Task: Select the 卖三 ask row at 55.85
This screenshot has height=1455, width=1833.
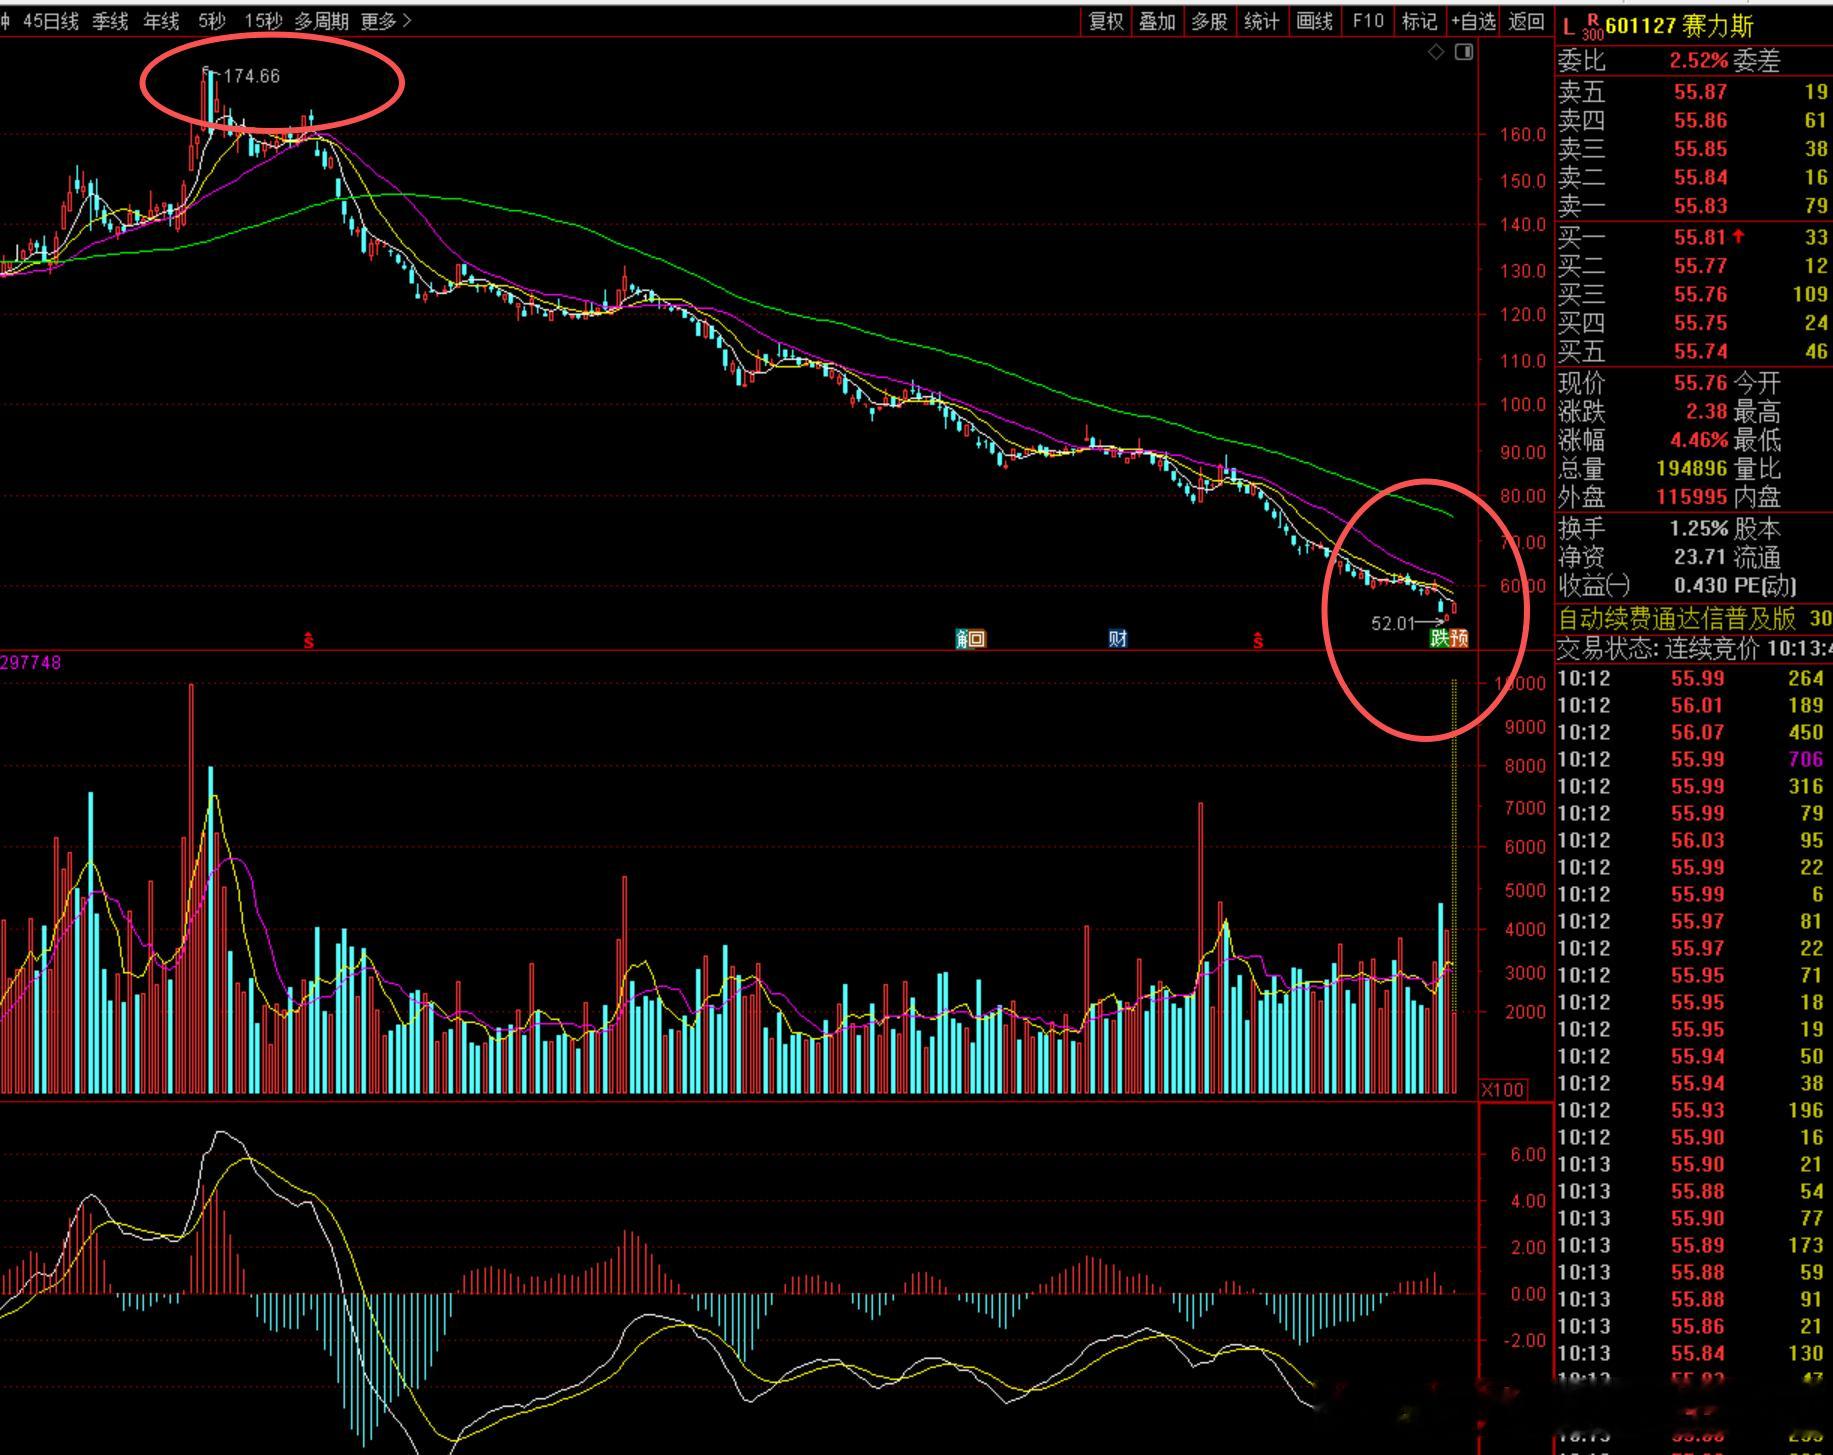Action: point(1693,149)
